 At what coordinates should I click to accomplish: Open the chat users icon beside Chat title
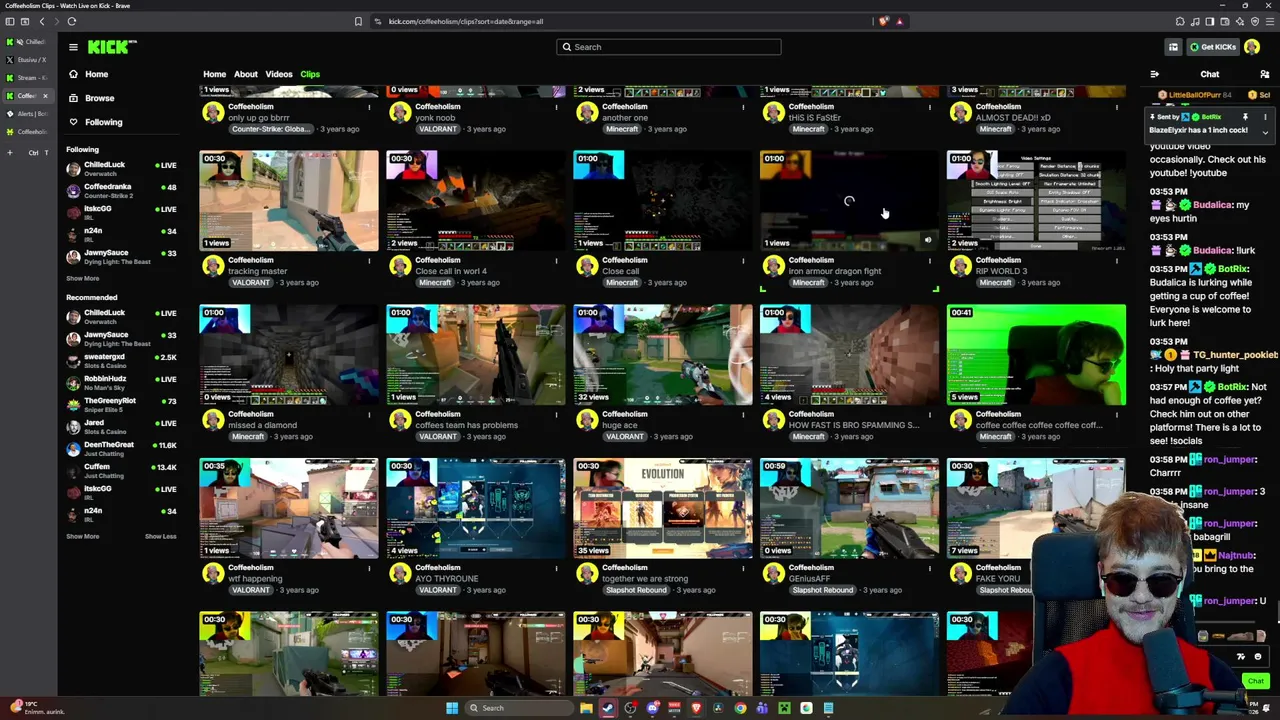coord(1264,74)
